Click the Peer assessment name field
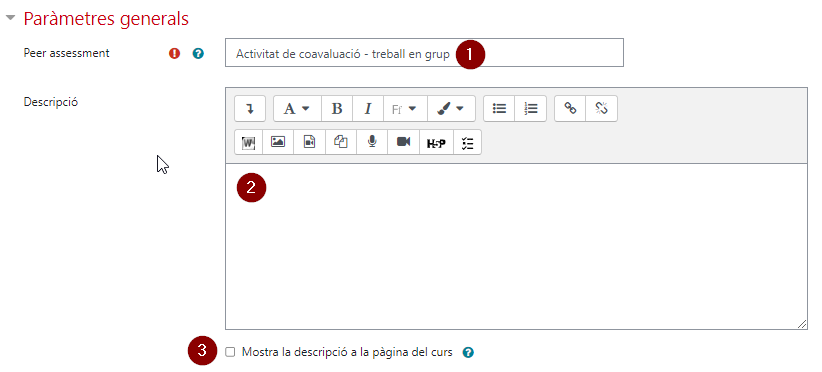 (x=424, y=52)
